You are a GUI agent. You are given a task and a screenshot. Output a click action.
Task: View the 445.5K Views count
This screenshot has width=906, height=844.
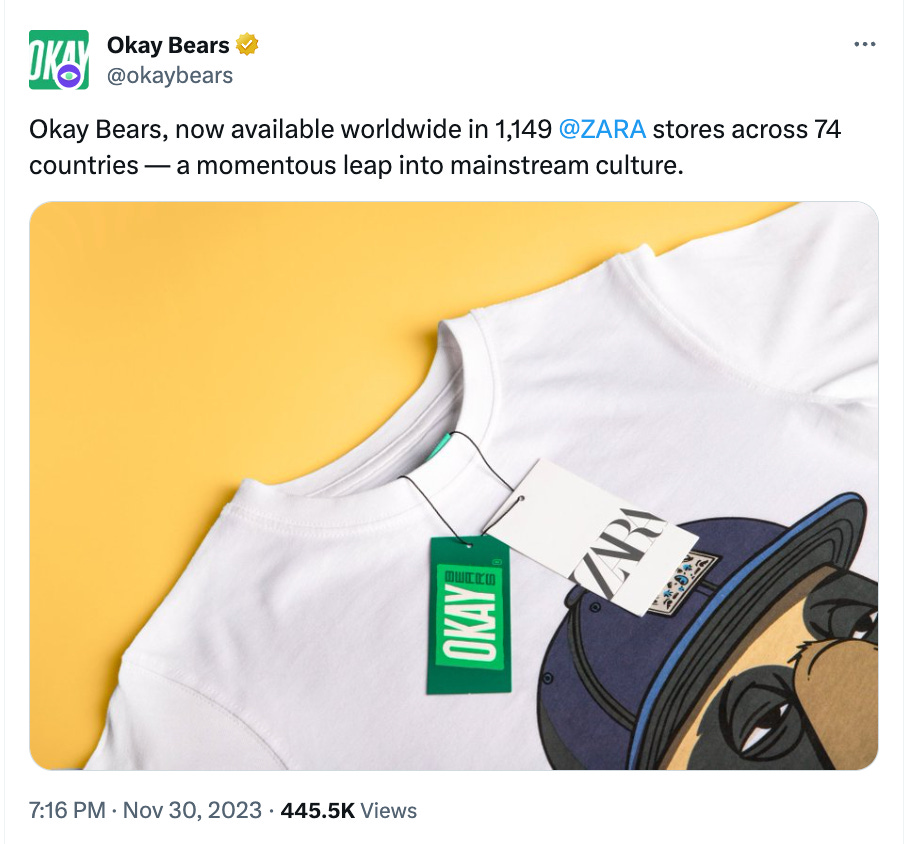(348, 810)
